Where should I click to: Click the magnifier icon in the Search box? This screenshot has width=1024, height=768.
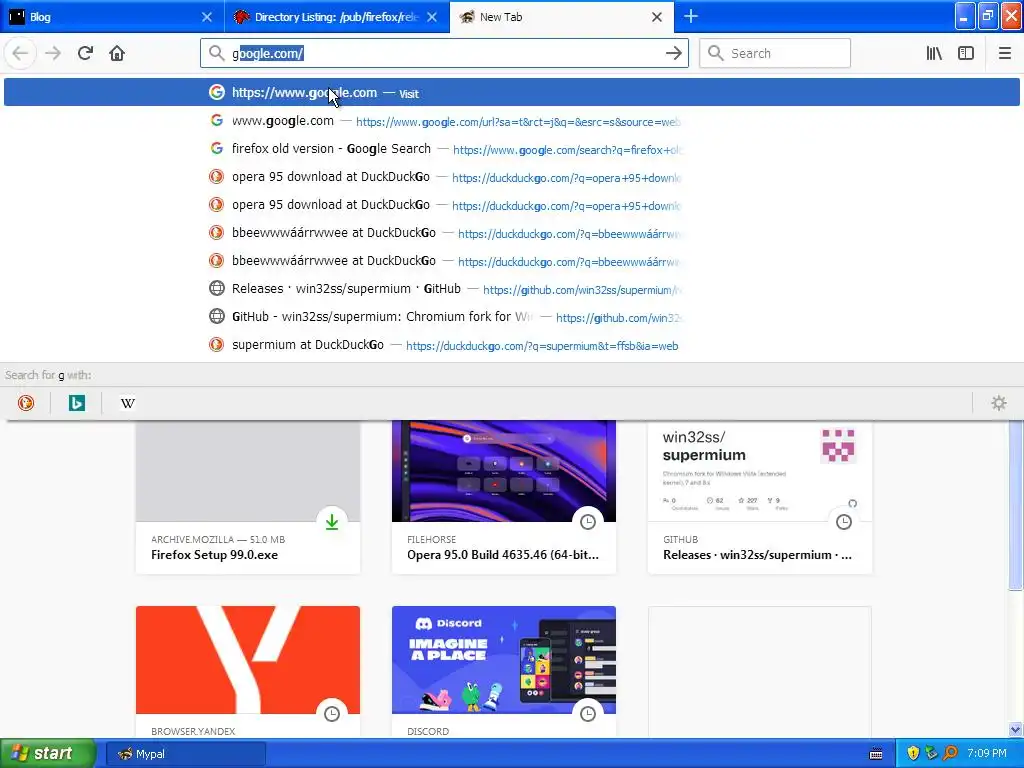click(716, 53)
